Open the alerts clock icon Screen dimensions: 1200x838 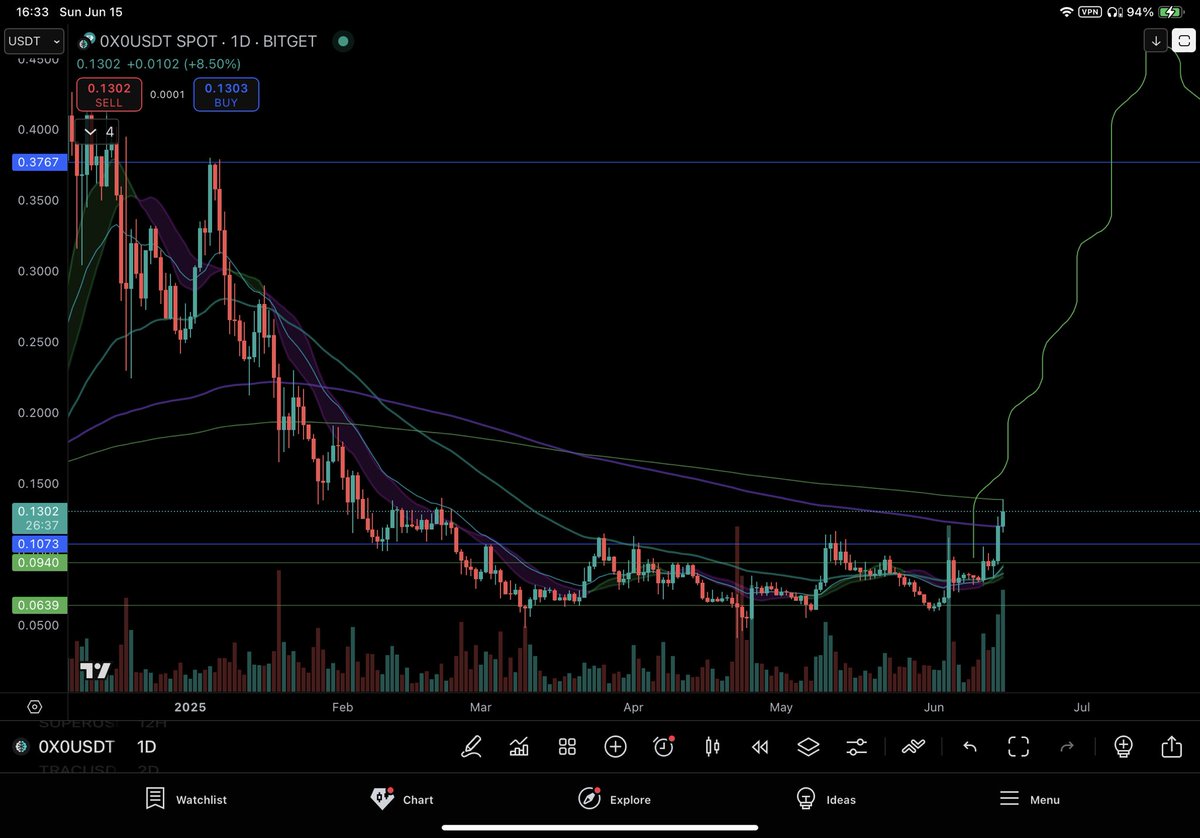[663, 746]
